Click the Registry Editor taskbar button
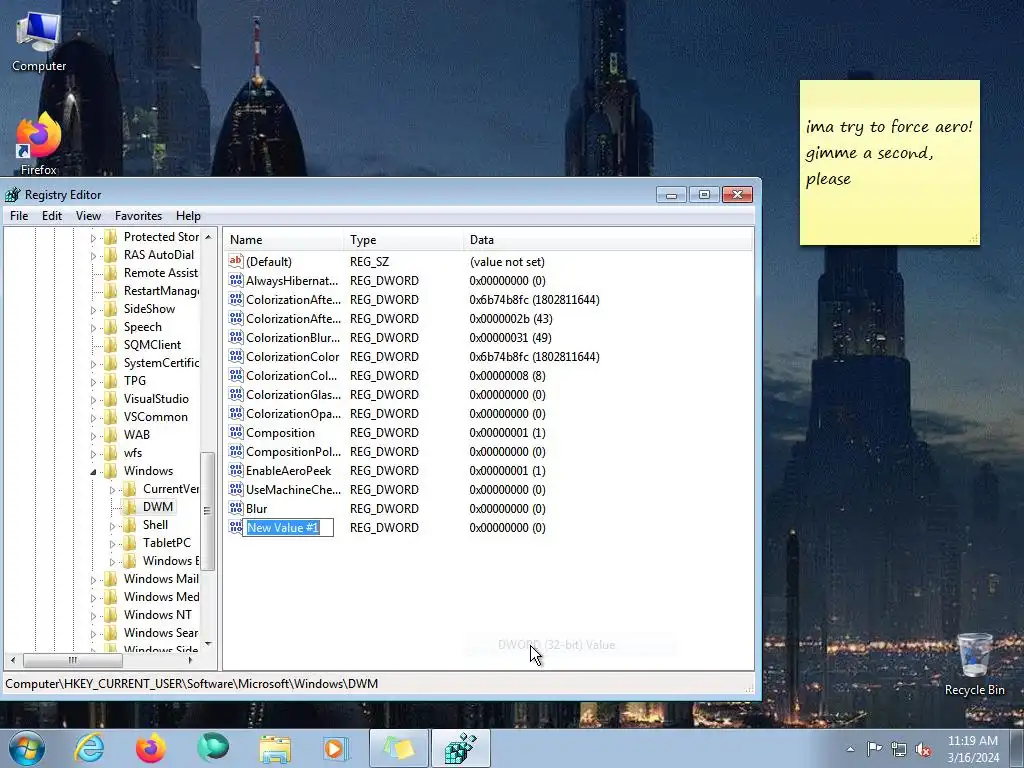 coord(460,748)
